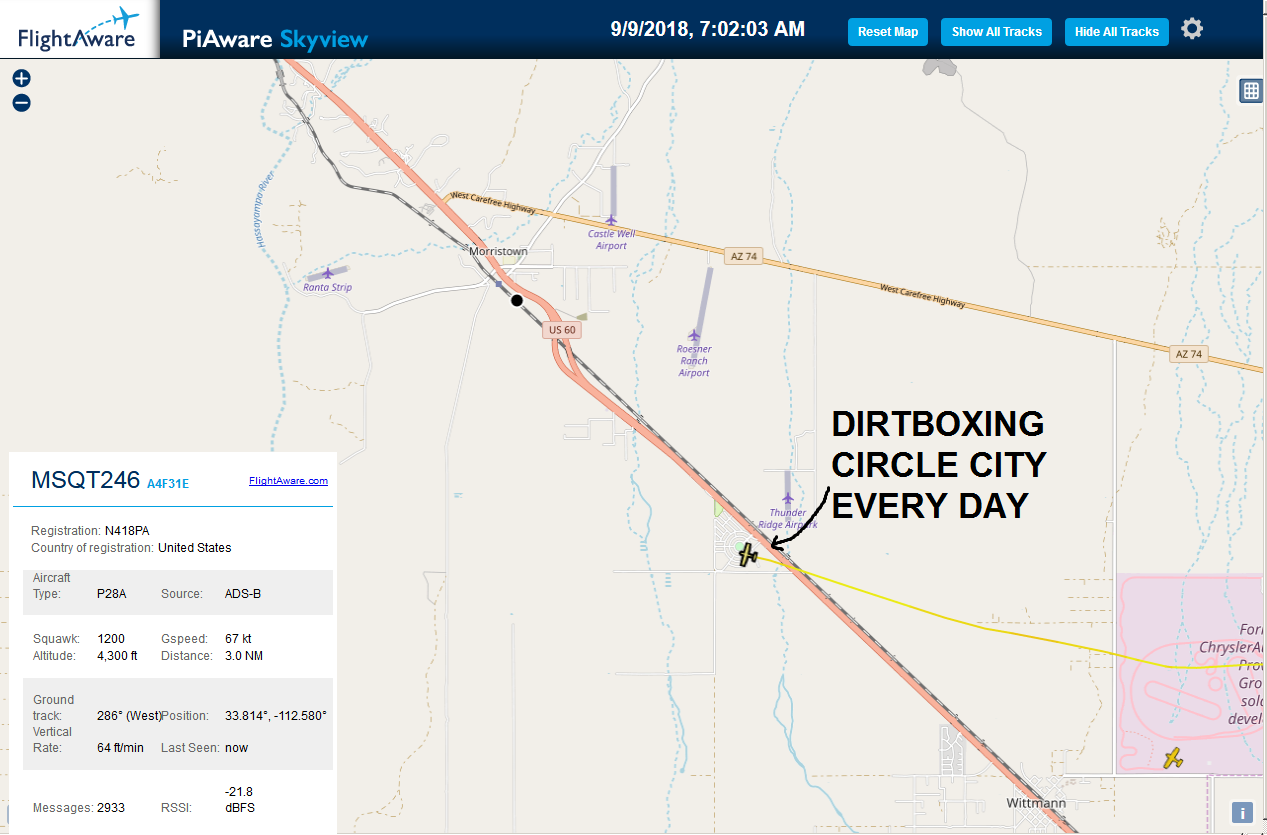The height and width of the screenshot is (835, 1267).
Task: Select the MSQT246 aircraft over Circle City
Action: pyautogui.click(x=748, y=554)
